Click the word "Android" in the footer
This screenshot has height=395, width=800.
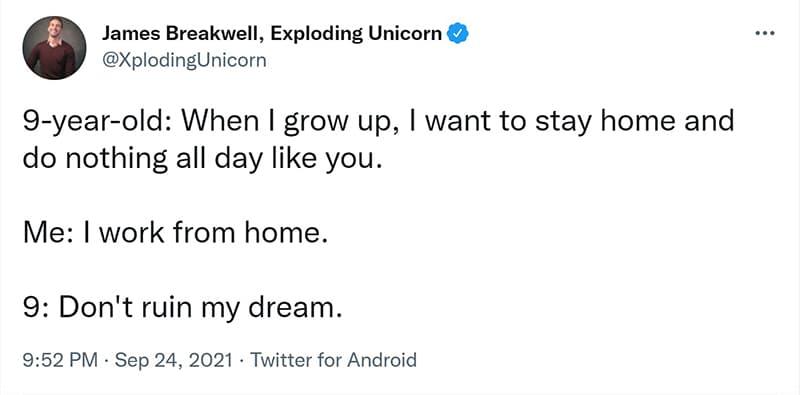click(x=382, y=360)
